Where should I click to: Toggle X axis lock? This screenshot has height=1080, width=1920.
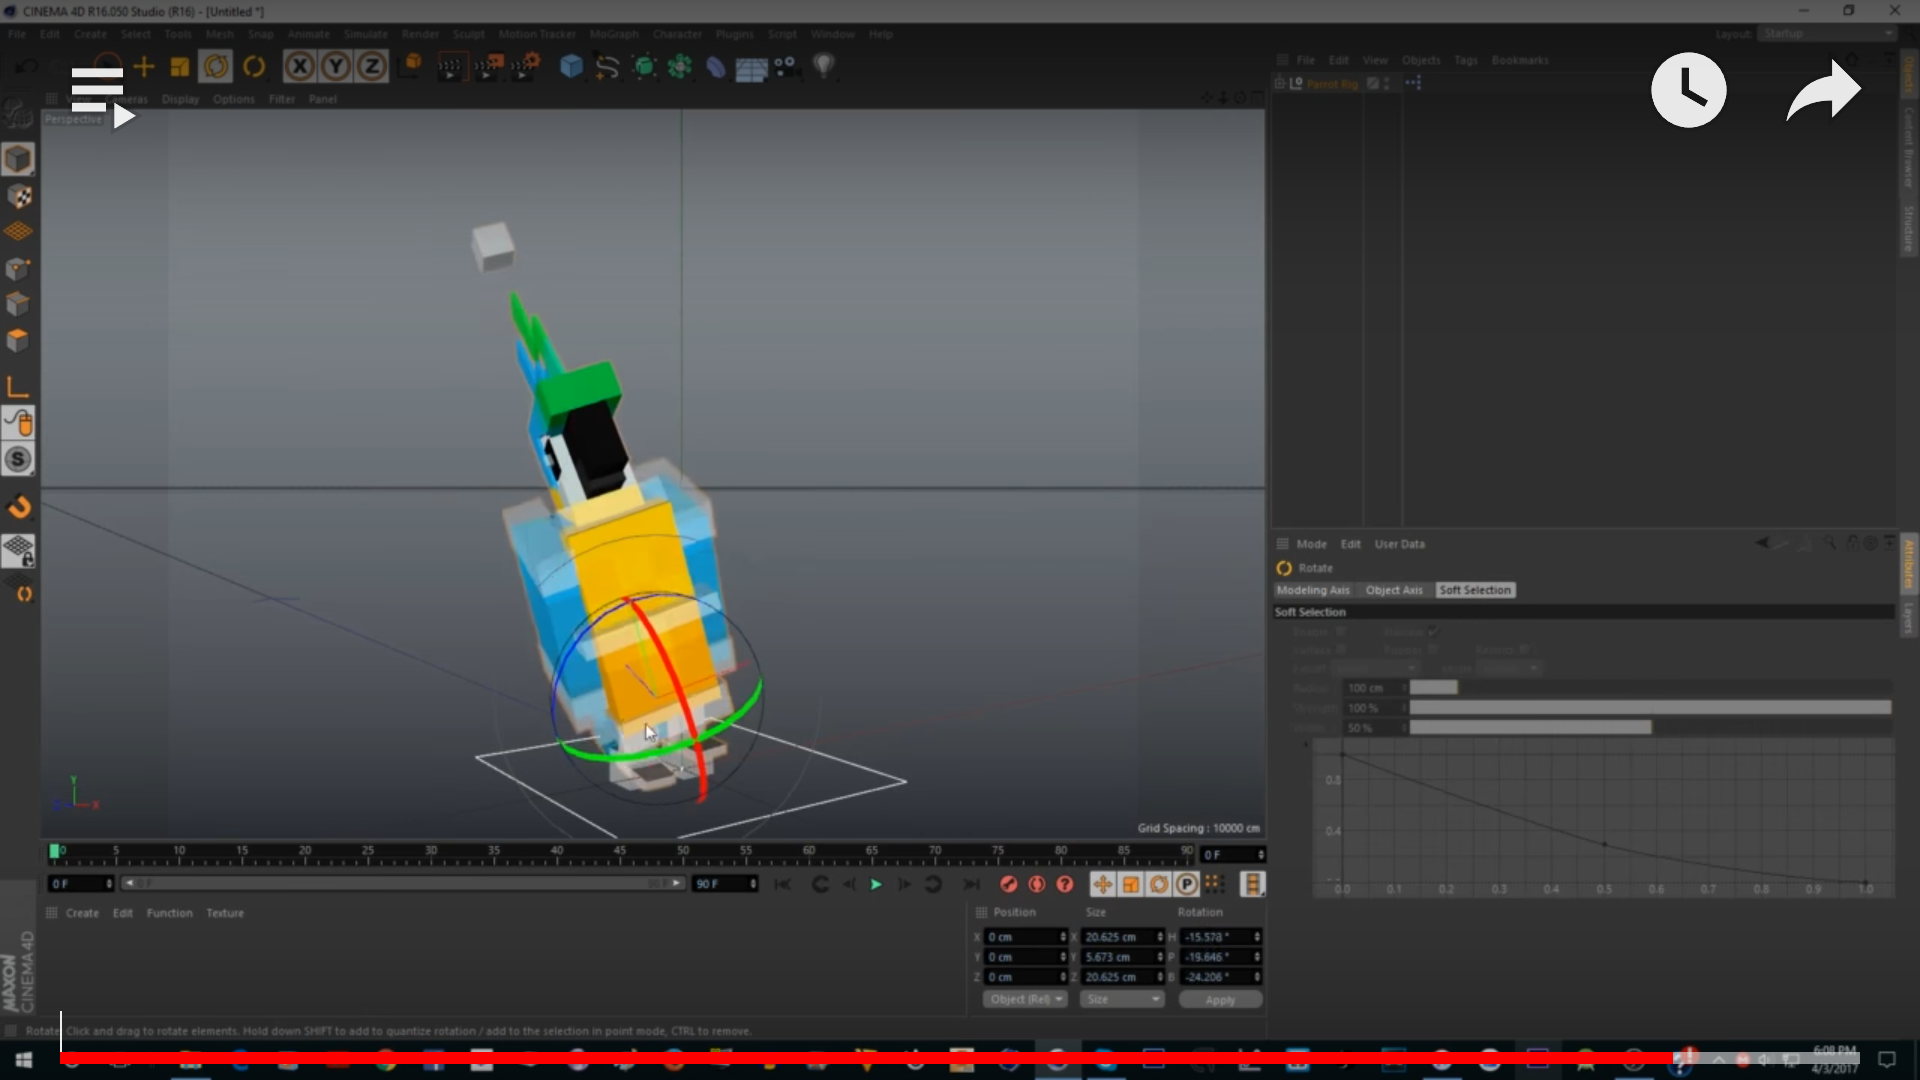[x=299, y=67]
